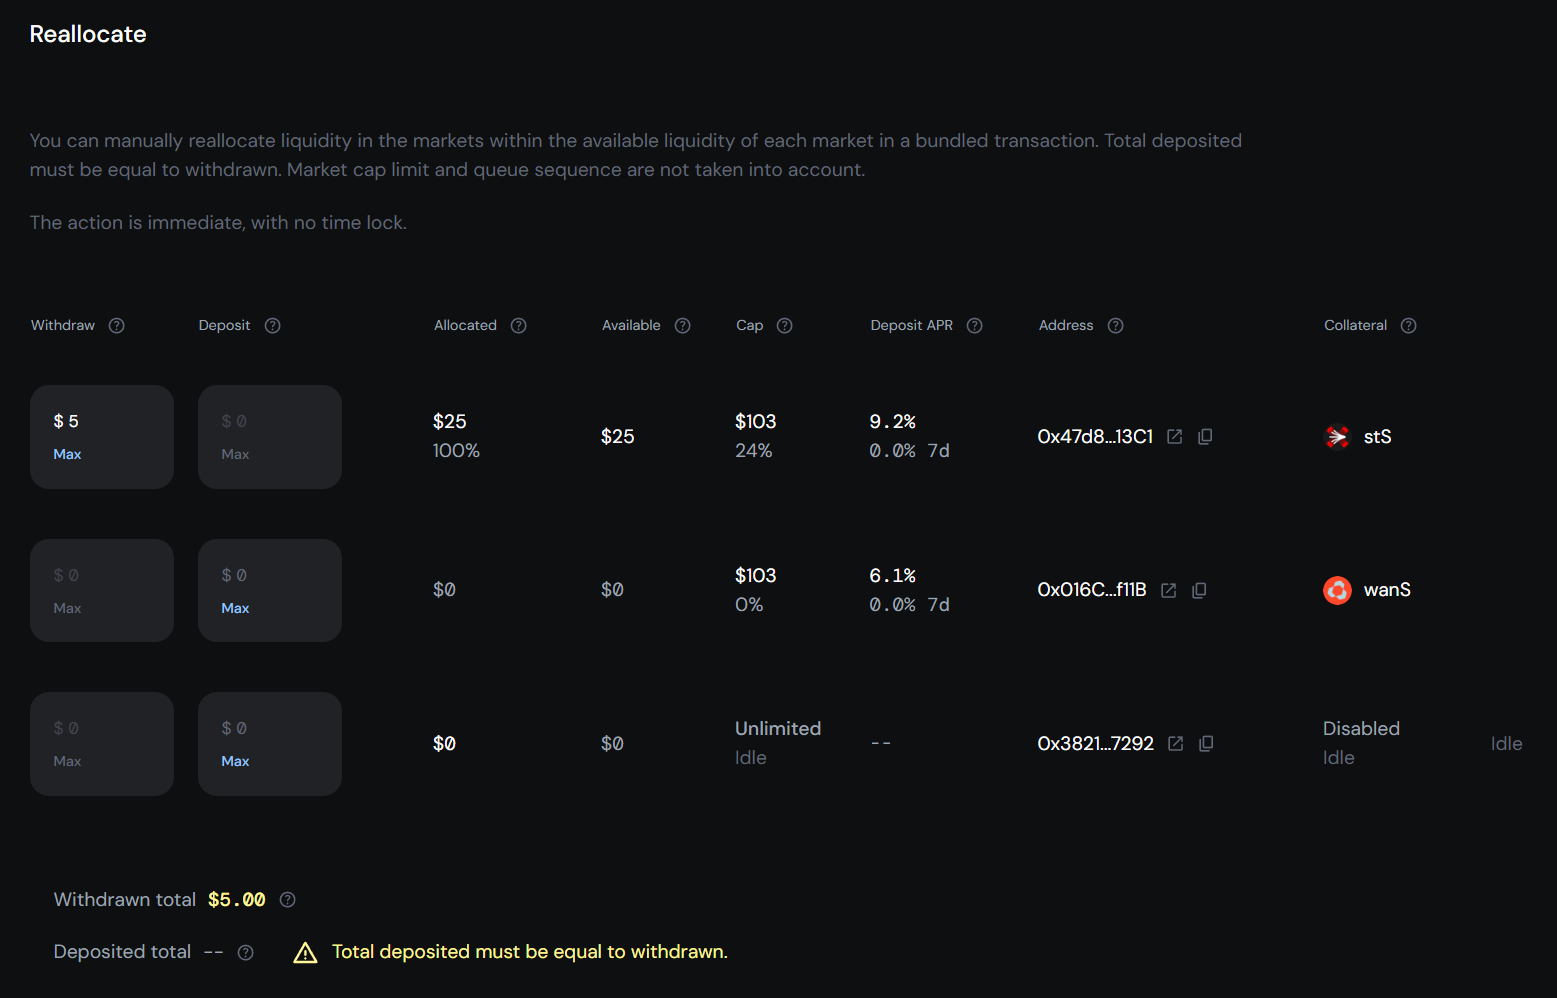Copy the wanS market address 0x016C...f11B

(1199, 590)
